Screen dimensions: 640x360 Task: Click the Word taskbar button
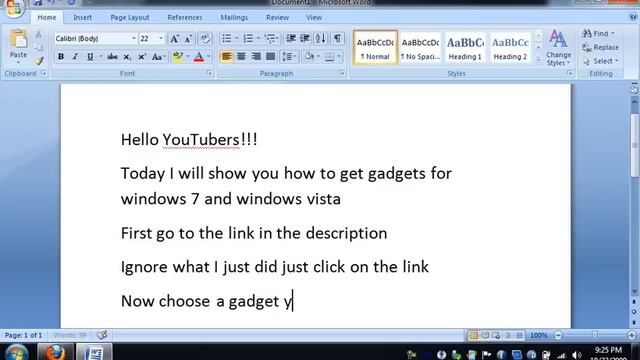point(94,352)
